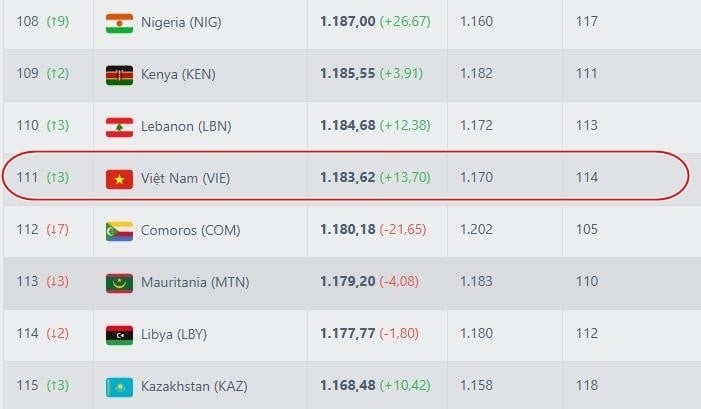This screenshot has width=701, height=409.
Task: Click Kenya's rank number 109
Action: coord(27,74)
